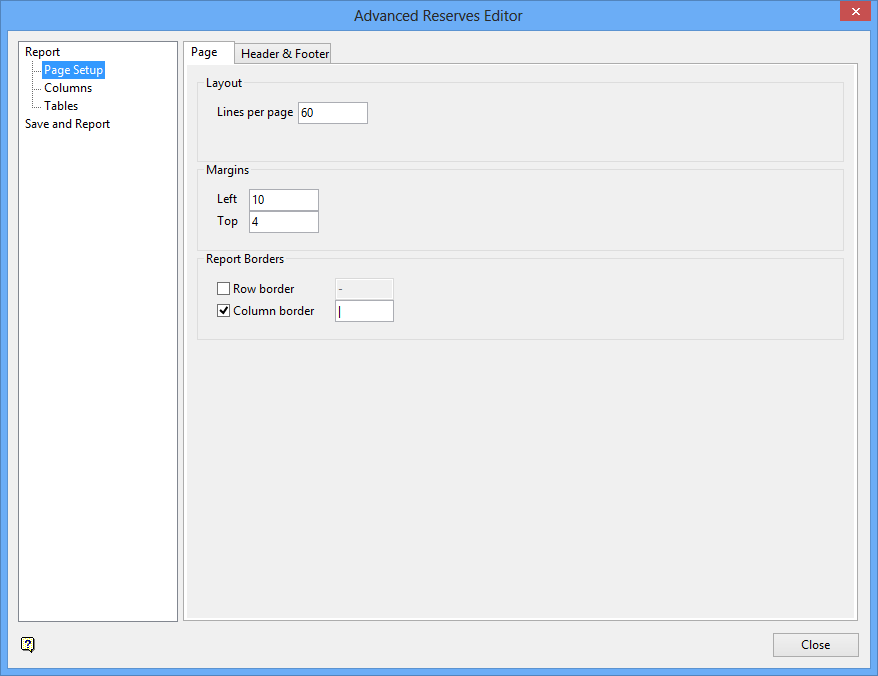The height and width of the screenshot is (676, 878).
Task: Click the Lines per page label
Action: point(255,113)
